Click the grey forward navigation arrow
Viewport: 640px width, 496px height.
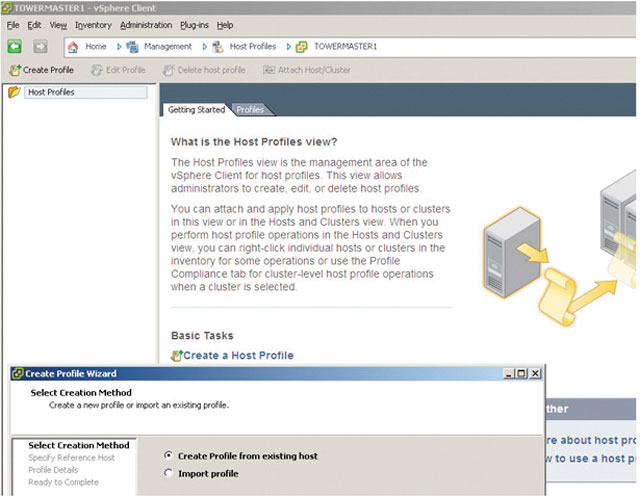tap(40, 47)
